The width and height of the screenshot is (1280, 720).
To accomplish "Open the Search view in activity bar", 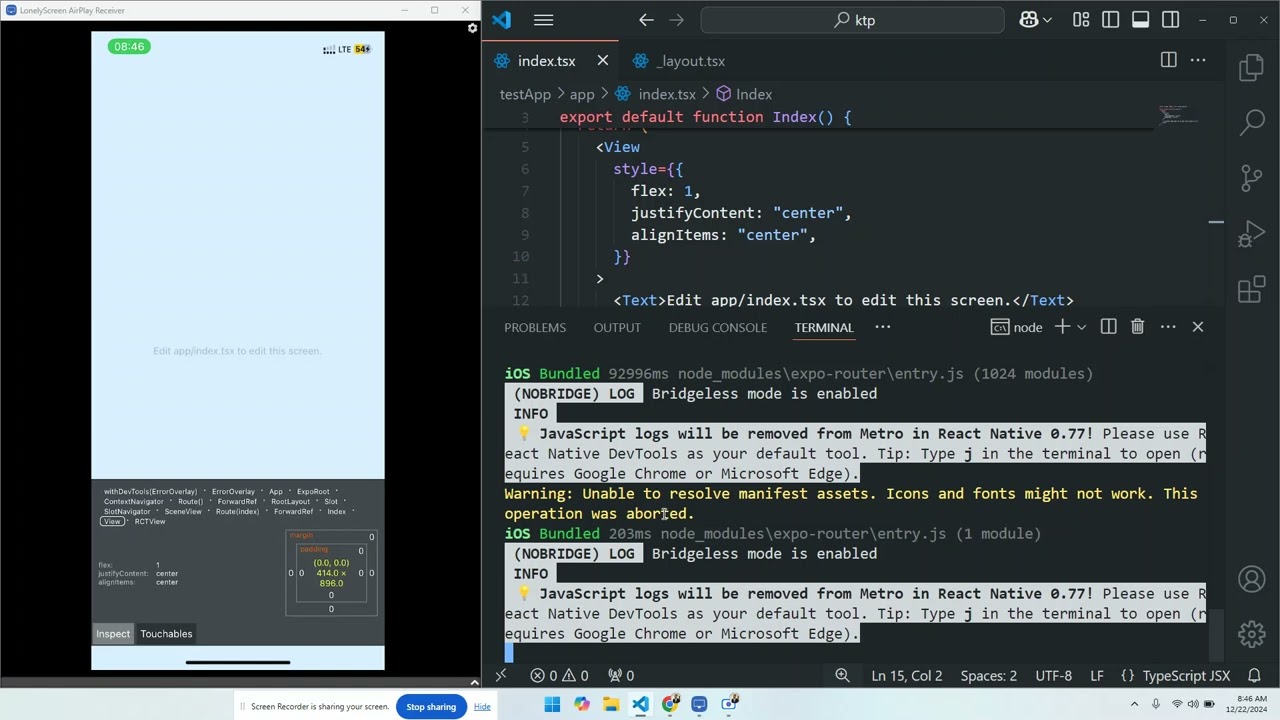I will coord(1252,122).
